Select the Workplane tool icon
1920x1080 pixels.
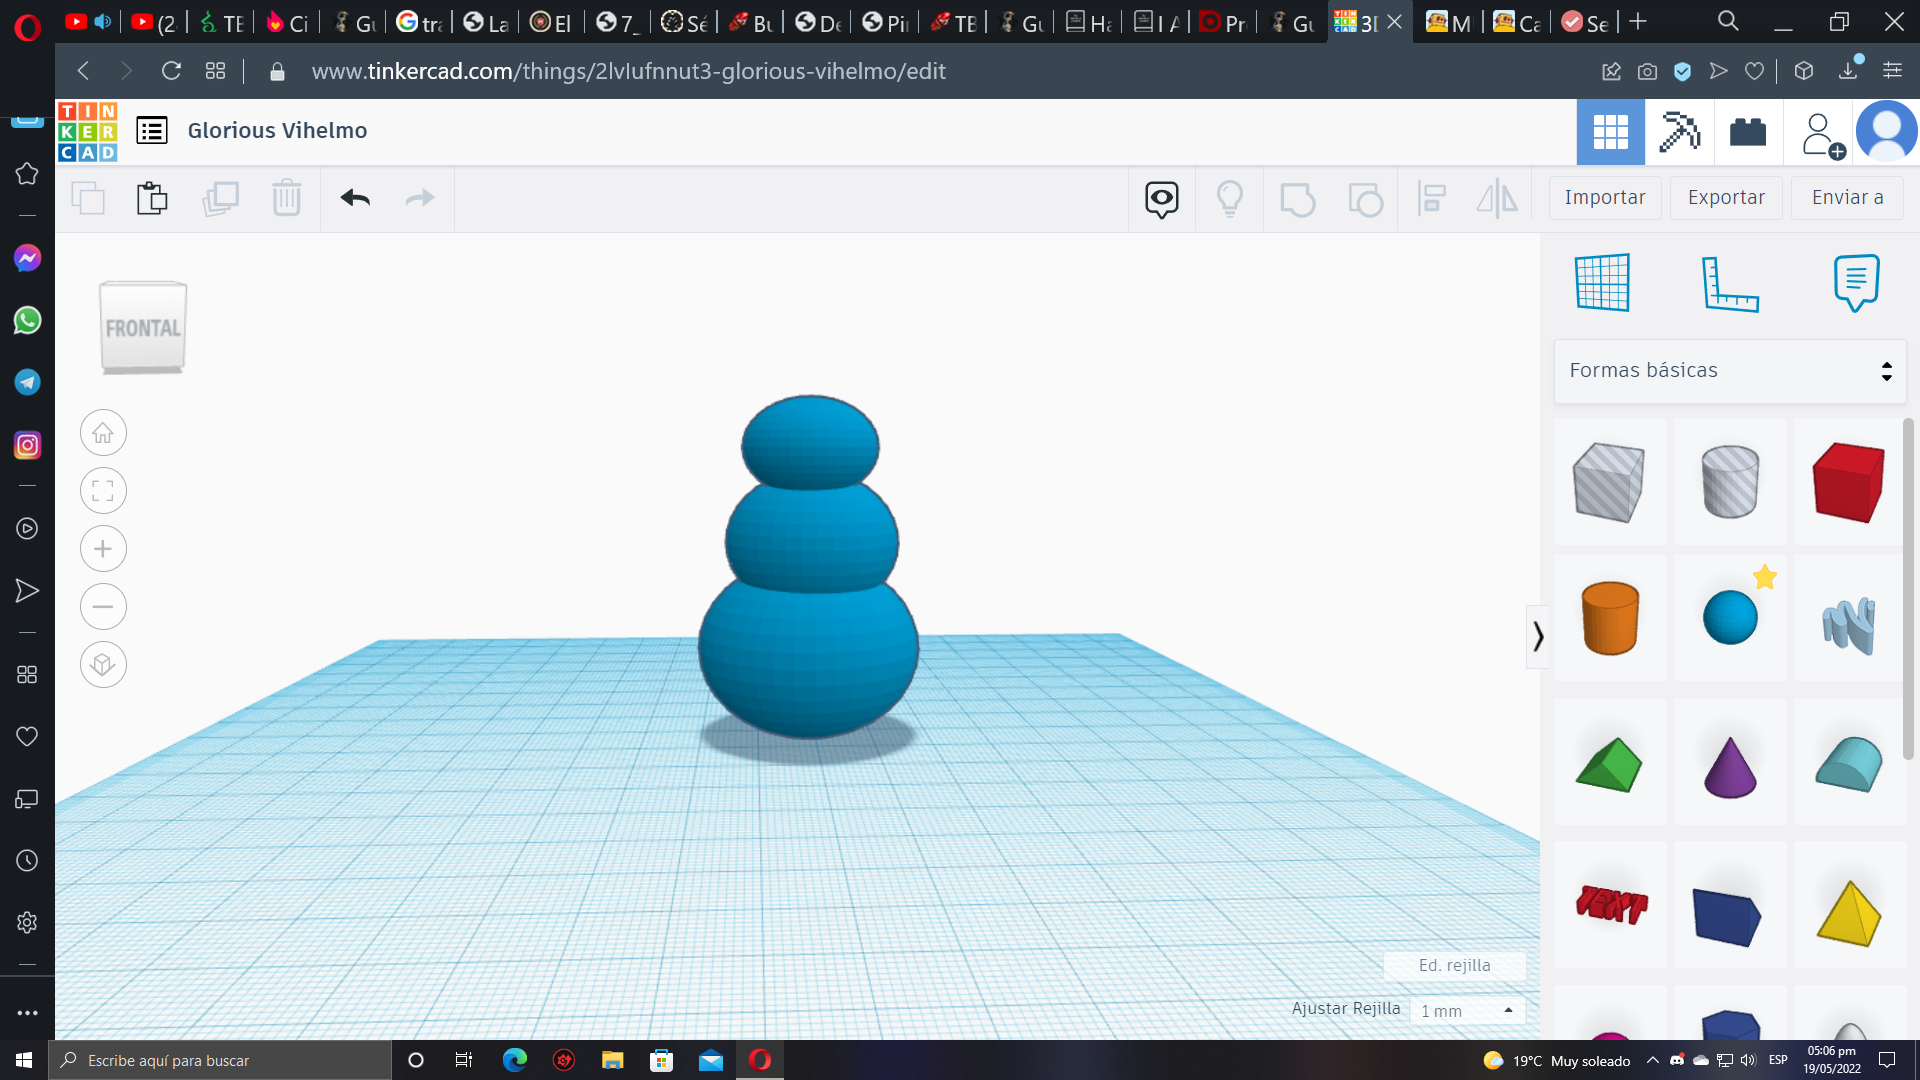(x=1602, y=283)
